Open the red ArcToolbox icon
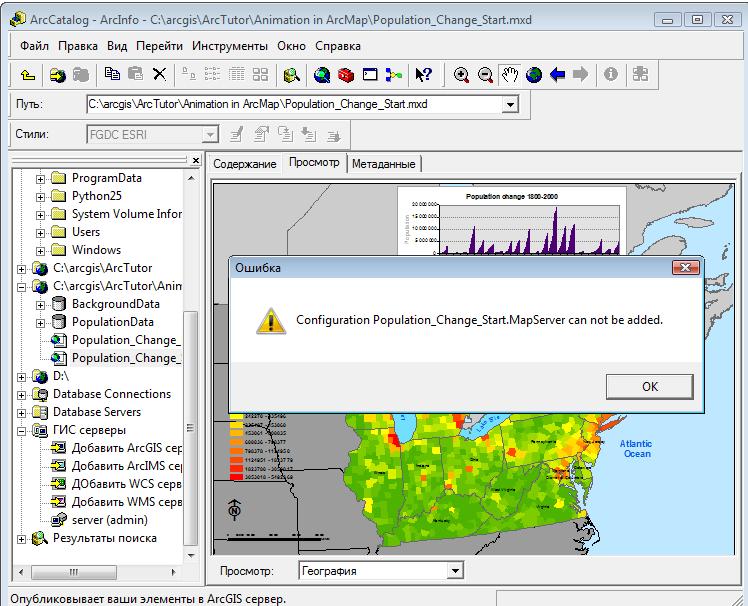748x606 pixels. pos(346,74)
